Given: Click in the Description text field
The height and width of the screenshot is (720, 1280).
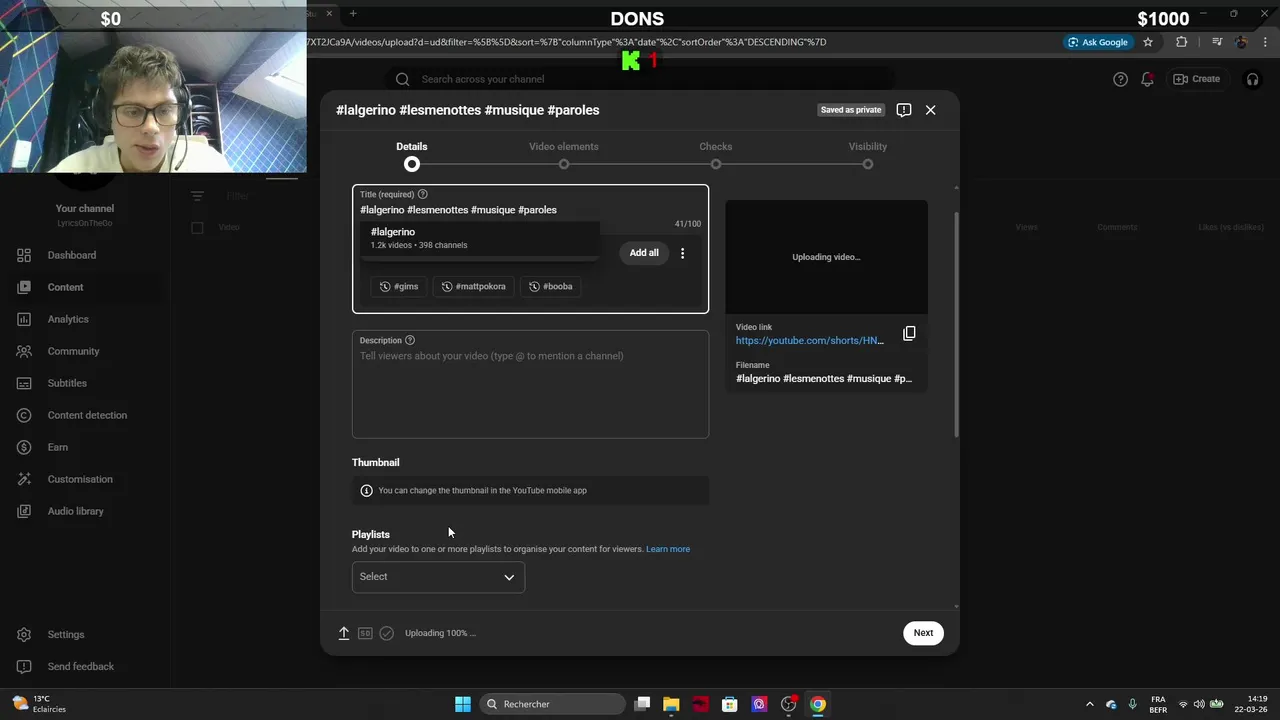Looking at the screenshot, I should [530, 385].
